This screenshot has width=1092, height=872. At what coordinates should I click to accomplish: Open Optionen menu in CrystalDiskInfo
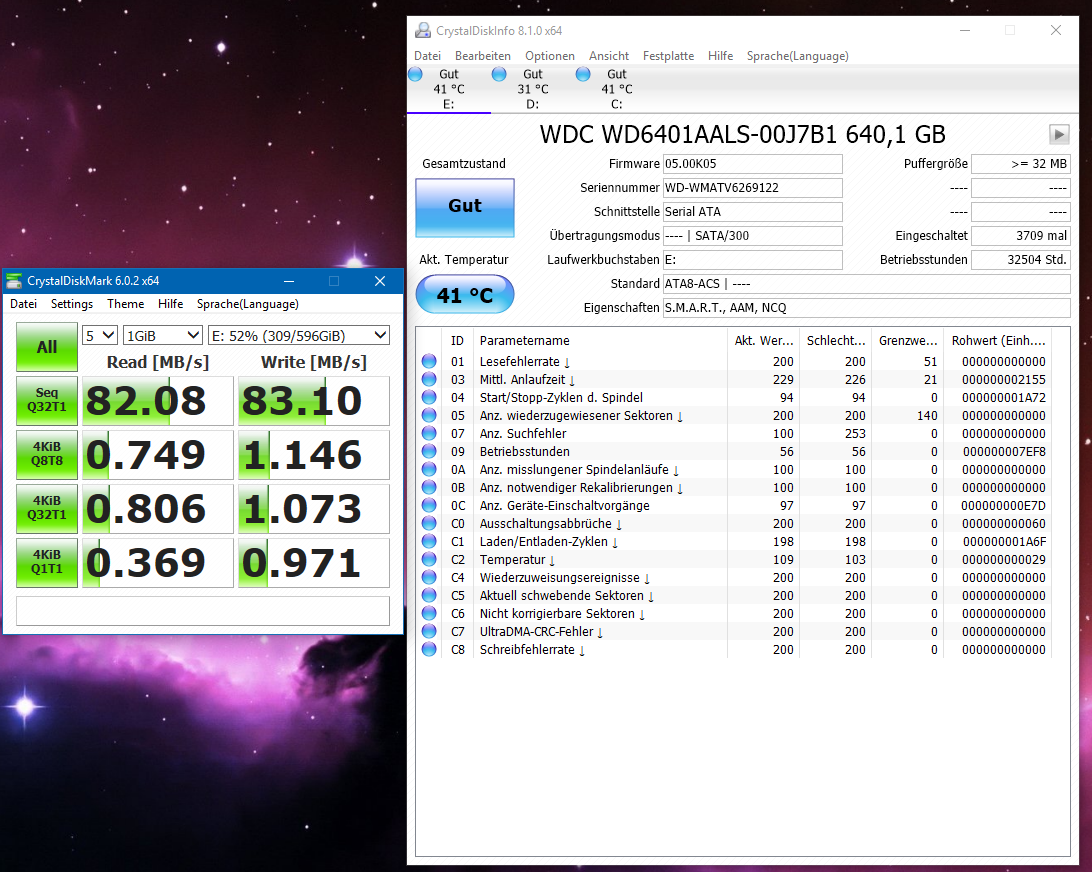(x=549, y=56)
